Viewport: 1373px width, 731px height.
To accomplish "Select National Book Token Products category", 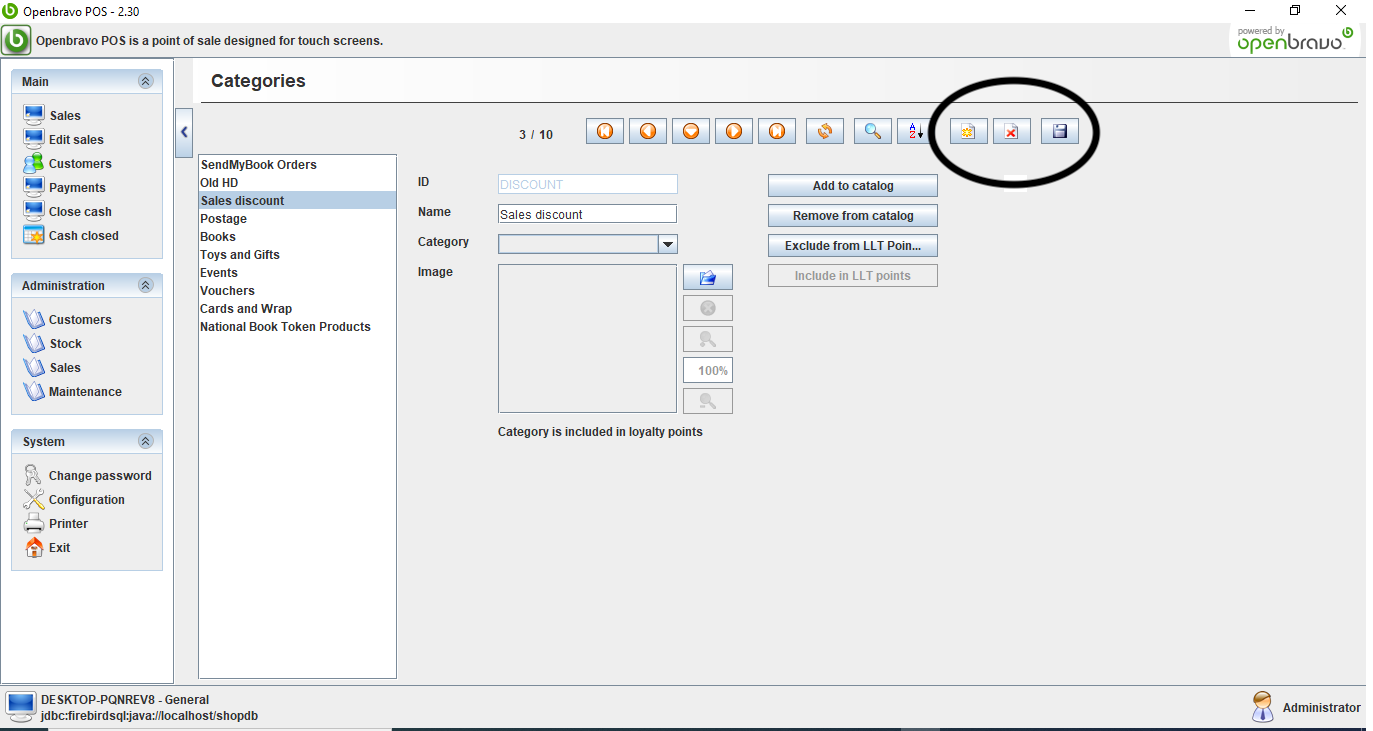I will coord(298,326).
